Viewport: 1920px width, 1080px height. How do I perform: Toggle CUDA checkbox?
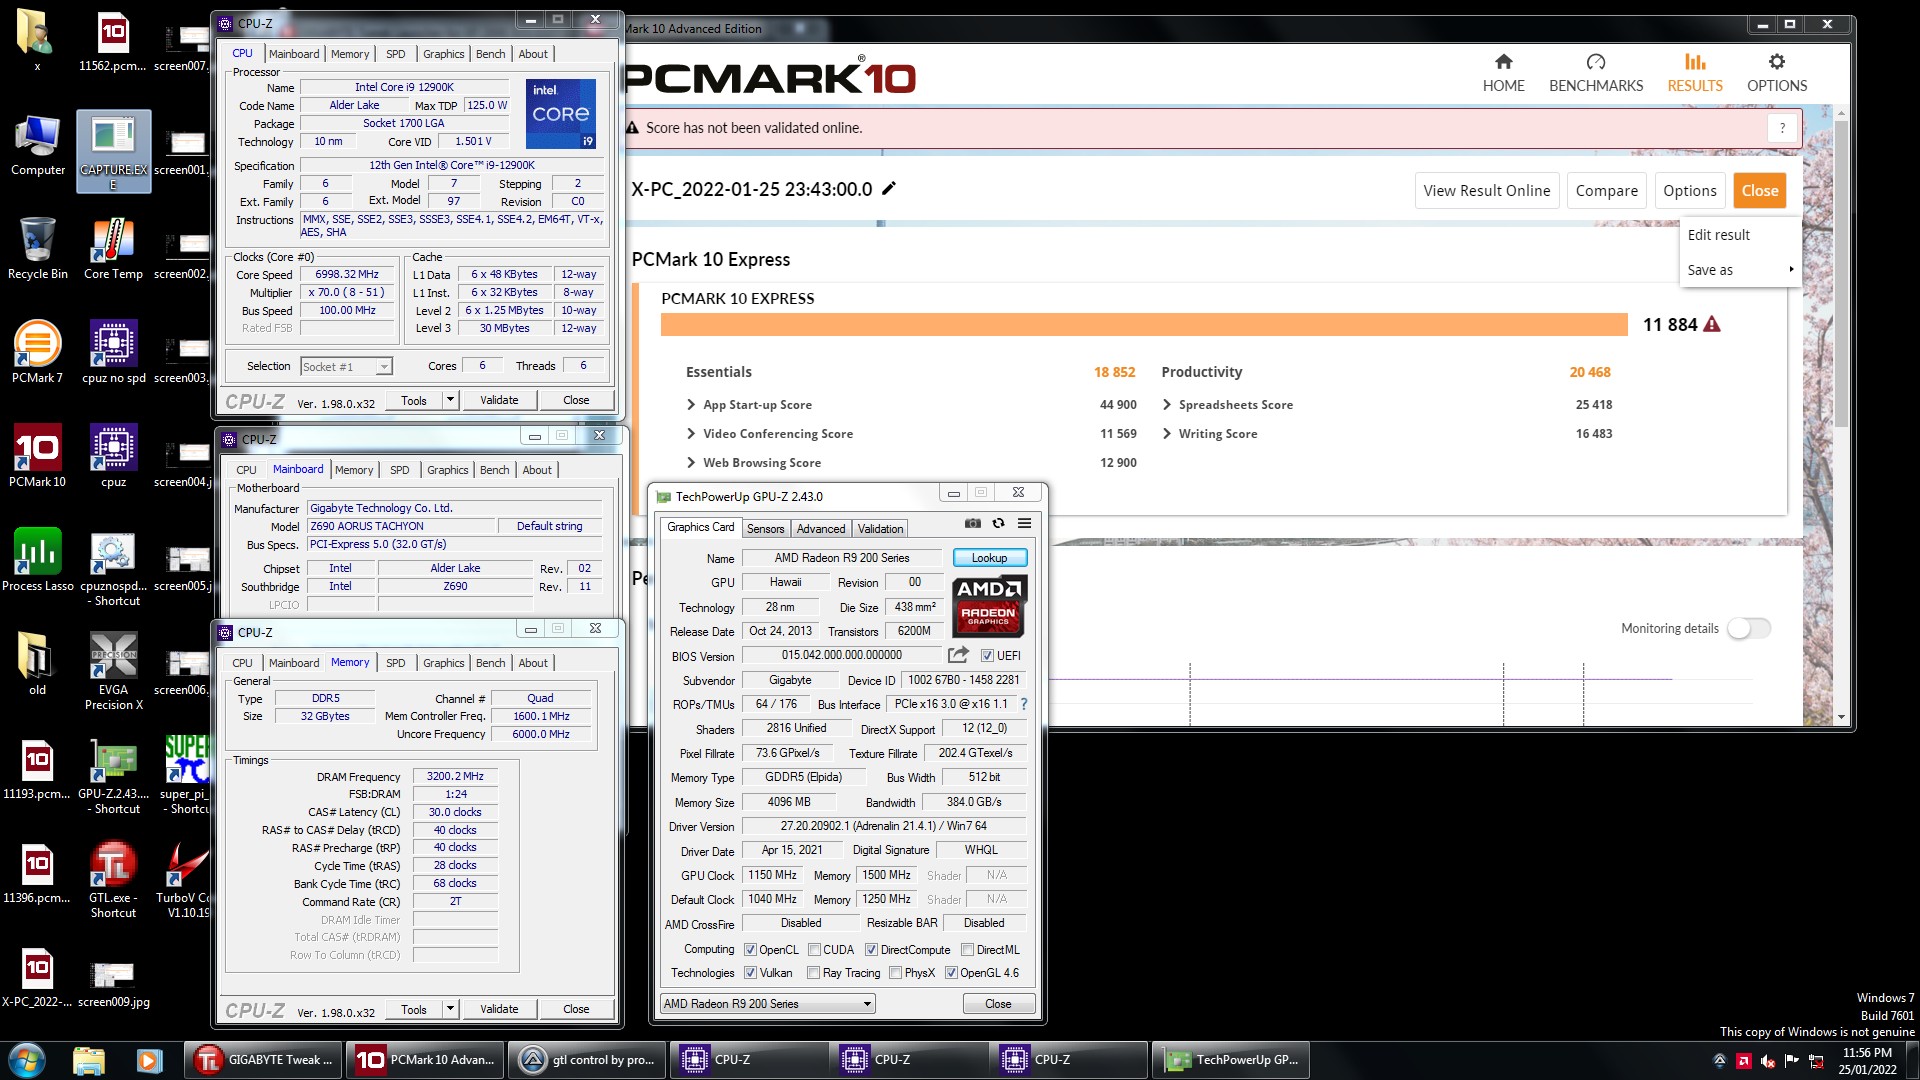click(x=814, y=950)
